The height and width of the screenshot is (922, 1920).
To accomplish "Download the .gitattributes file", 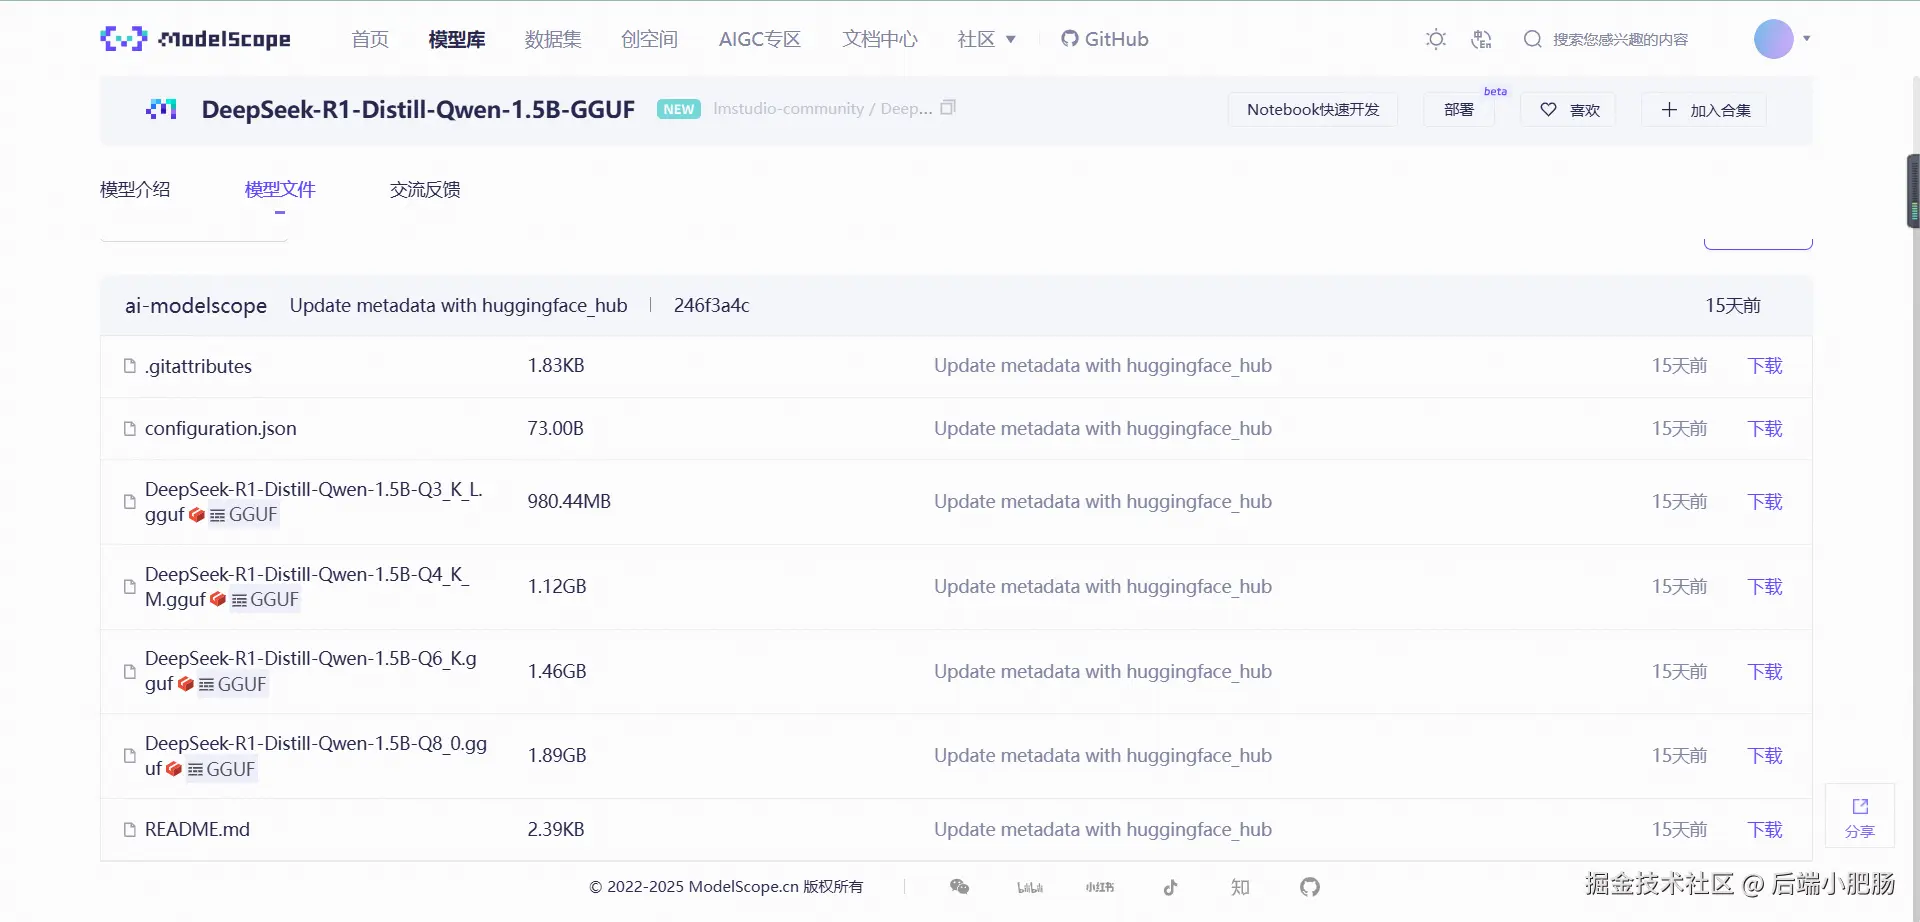I will click(x=1765, y=366).
